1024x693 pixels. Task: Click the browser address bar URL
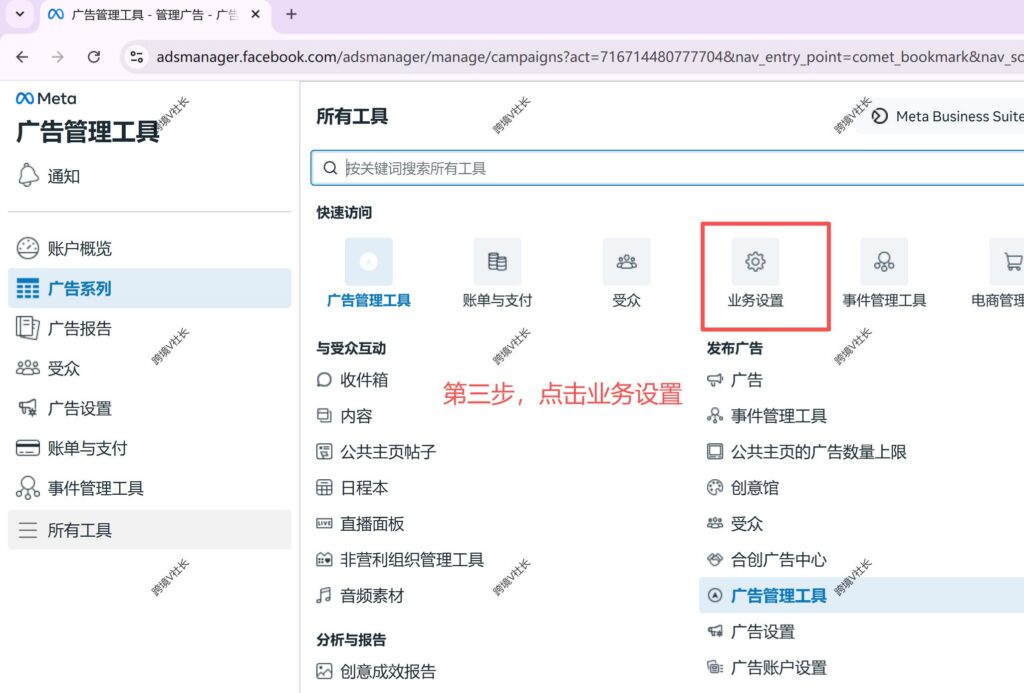[x=588, y=57]
